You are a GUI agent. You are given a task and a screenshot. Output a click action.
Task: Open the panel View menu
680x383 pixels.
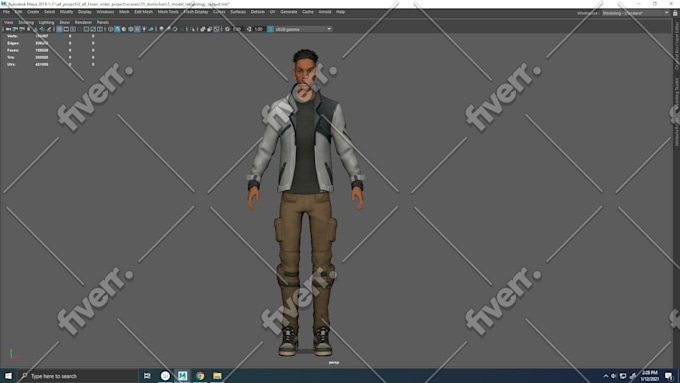click(8, 22)
